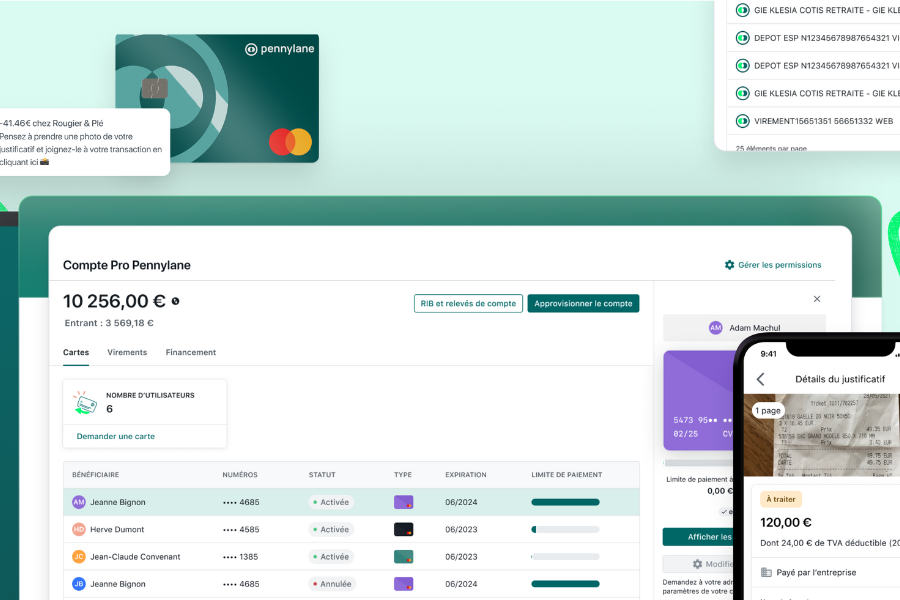Switch to the Virements tab
900x600 pixels.
127,353
